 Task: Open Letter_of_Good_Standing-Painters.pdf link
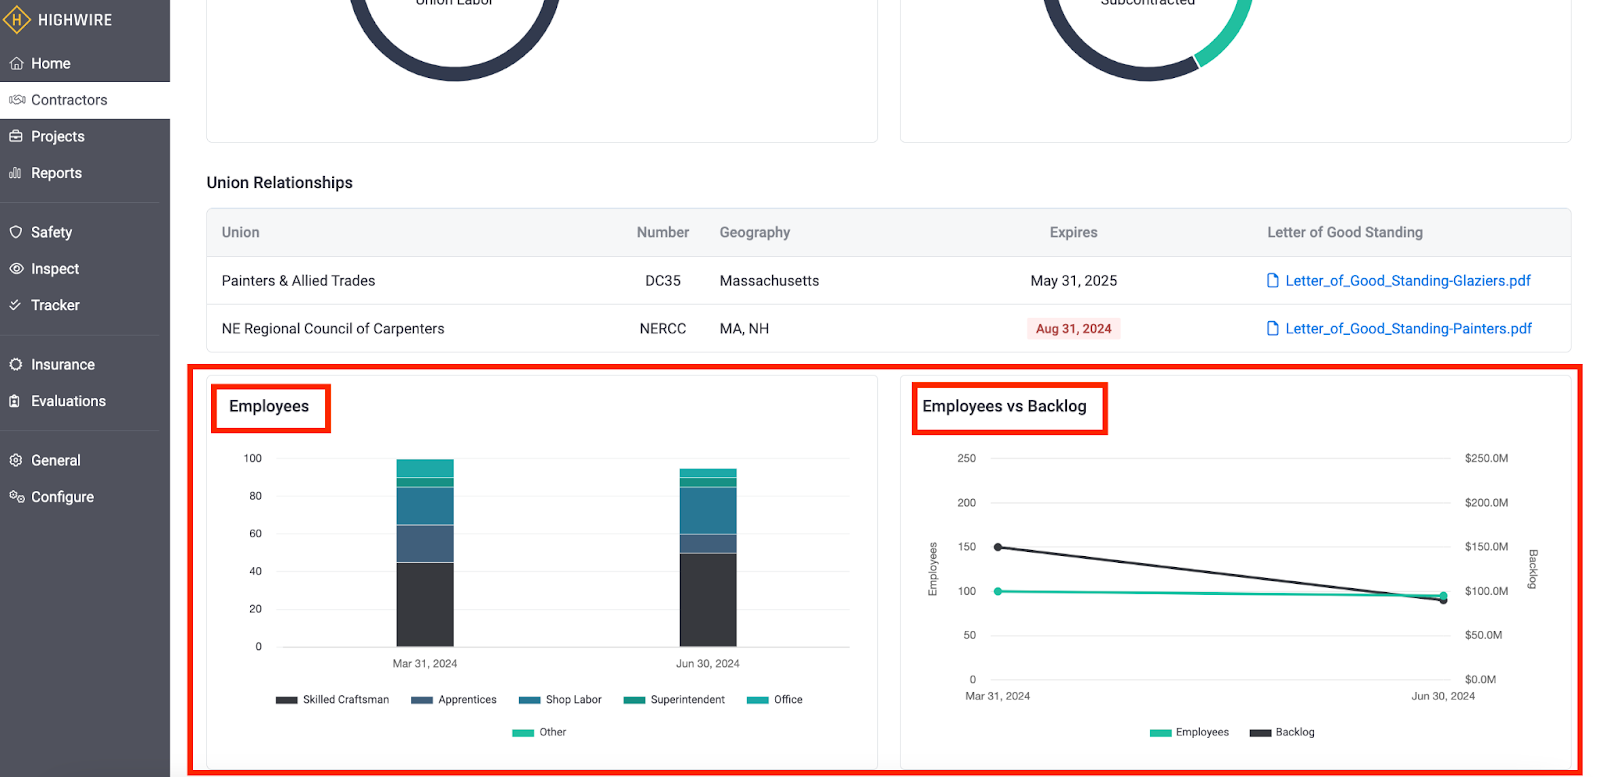(1408, 329)
